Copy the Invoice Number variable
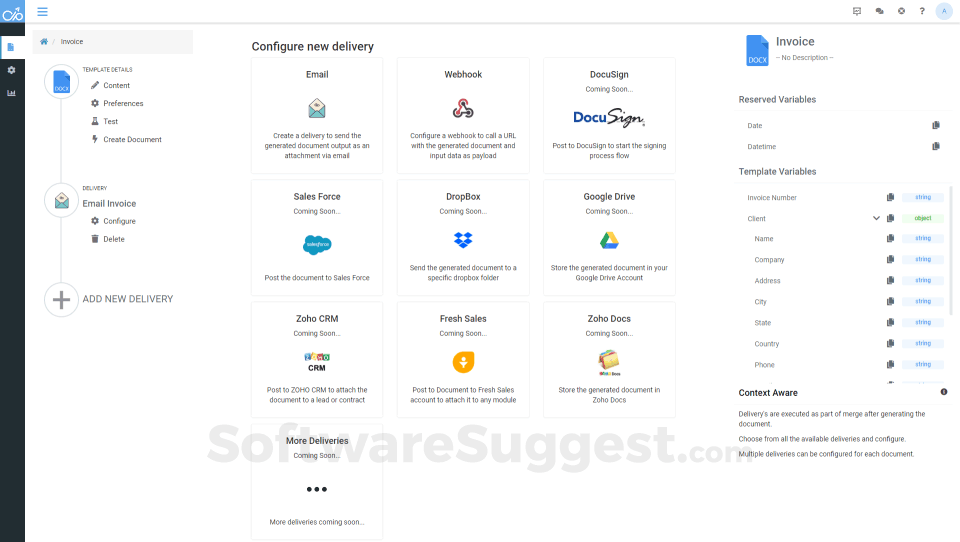The width and height of the screenshot is (960, 542). 890,198
